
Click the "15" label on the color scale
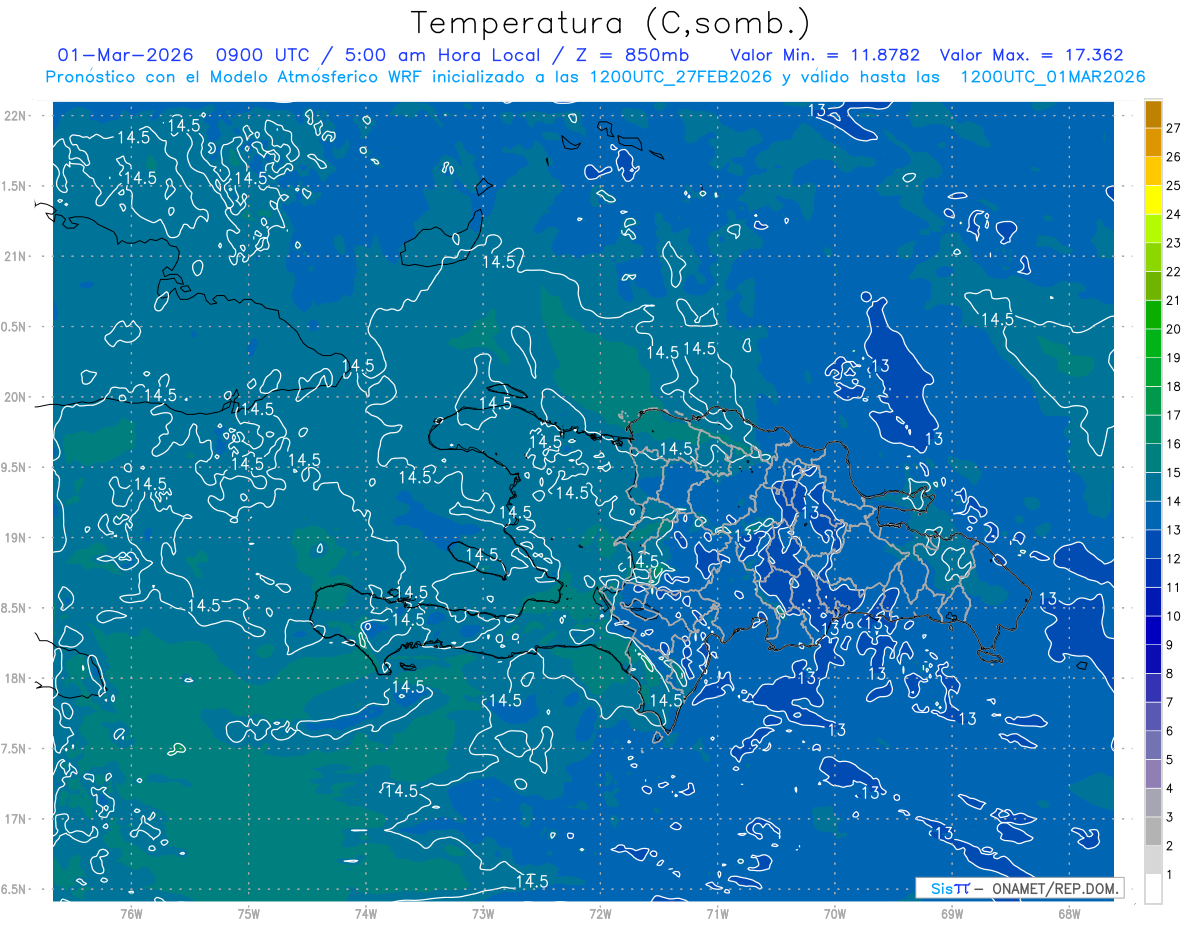pos(1173,473)
